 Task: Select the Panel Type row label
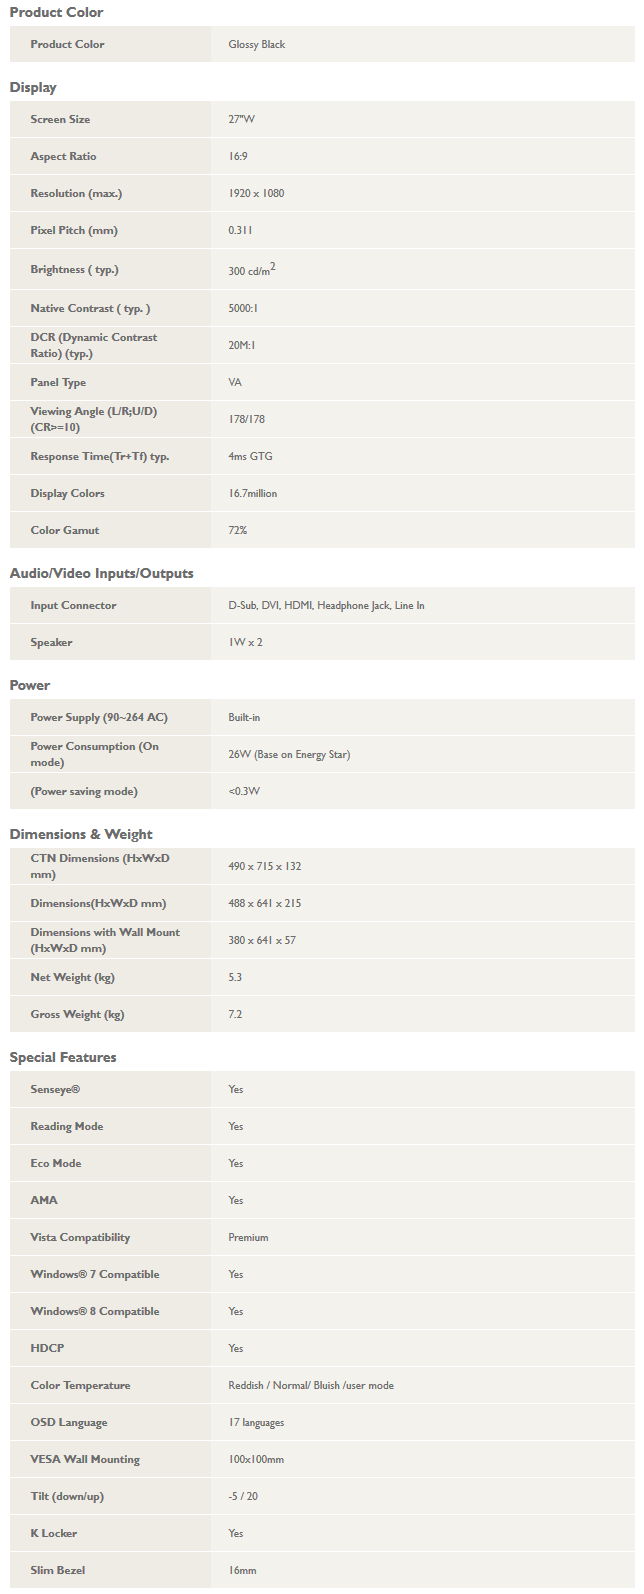pyautogui.click(x=58, y=382)
